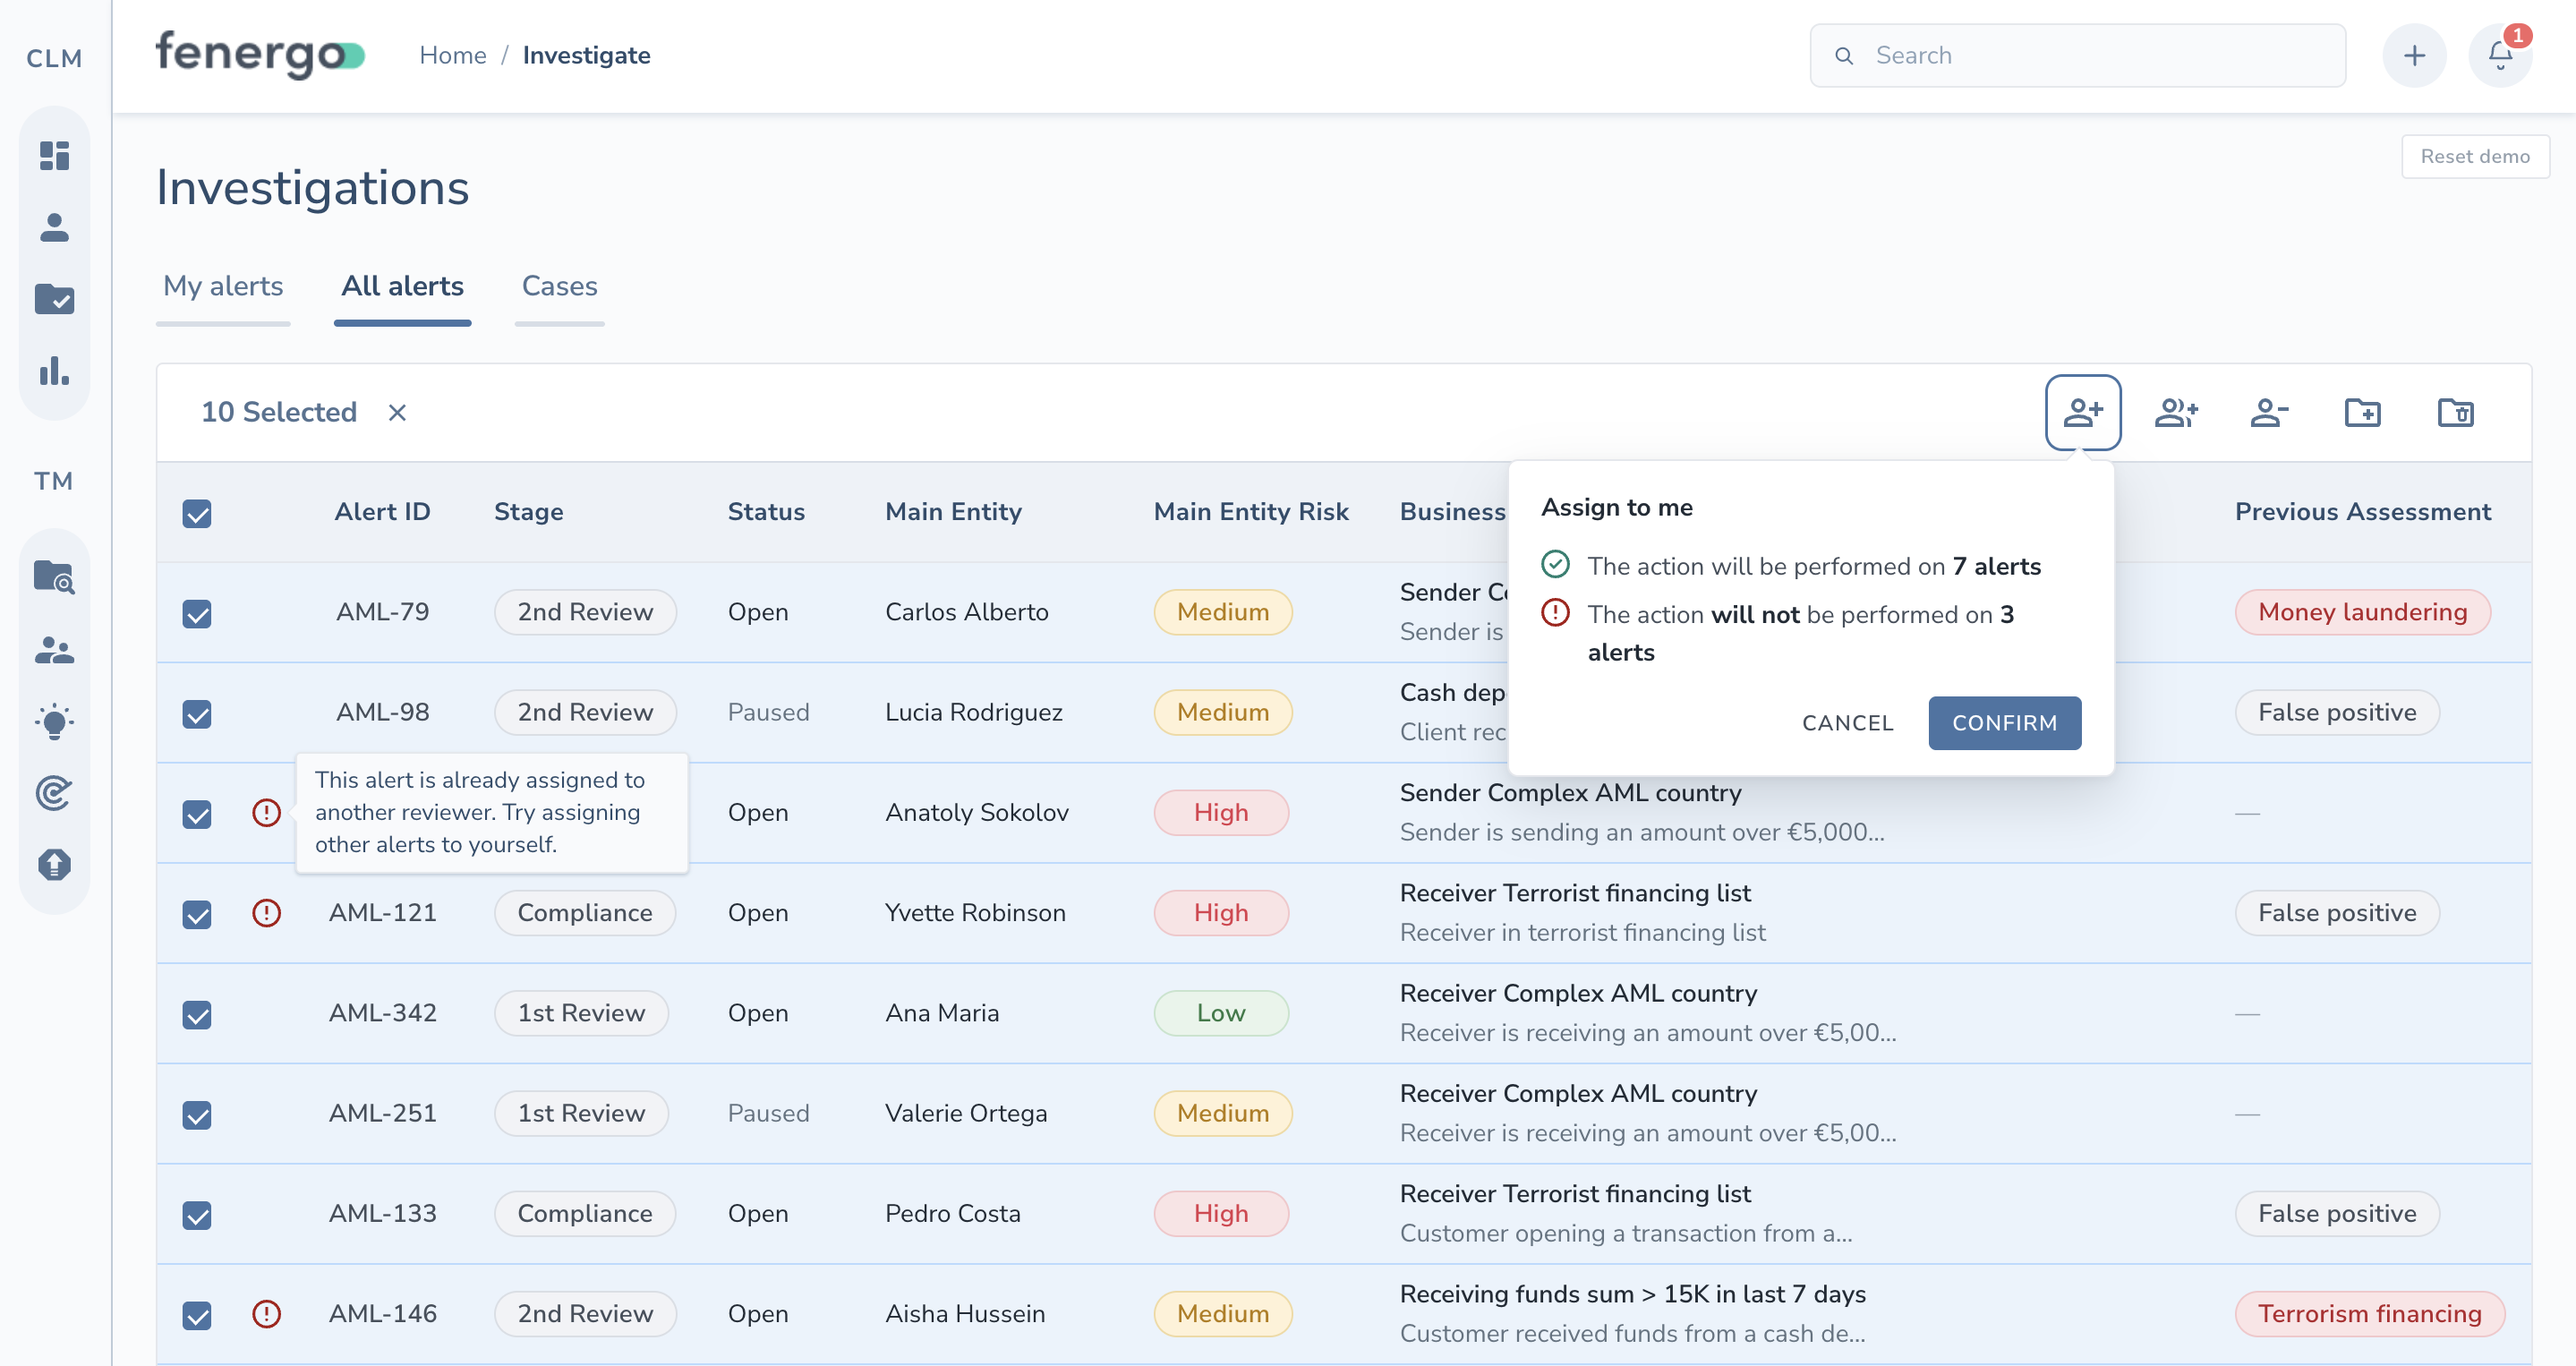Click the Investigate breadcrumb
Viewport: 2576px width, 1366px height.
(x=586, y=55)
